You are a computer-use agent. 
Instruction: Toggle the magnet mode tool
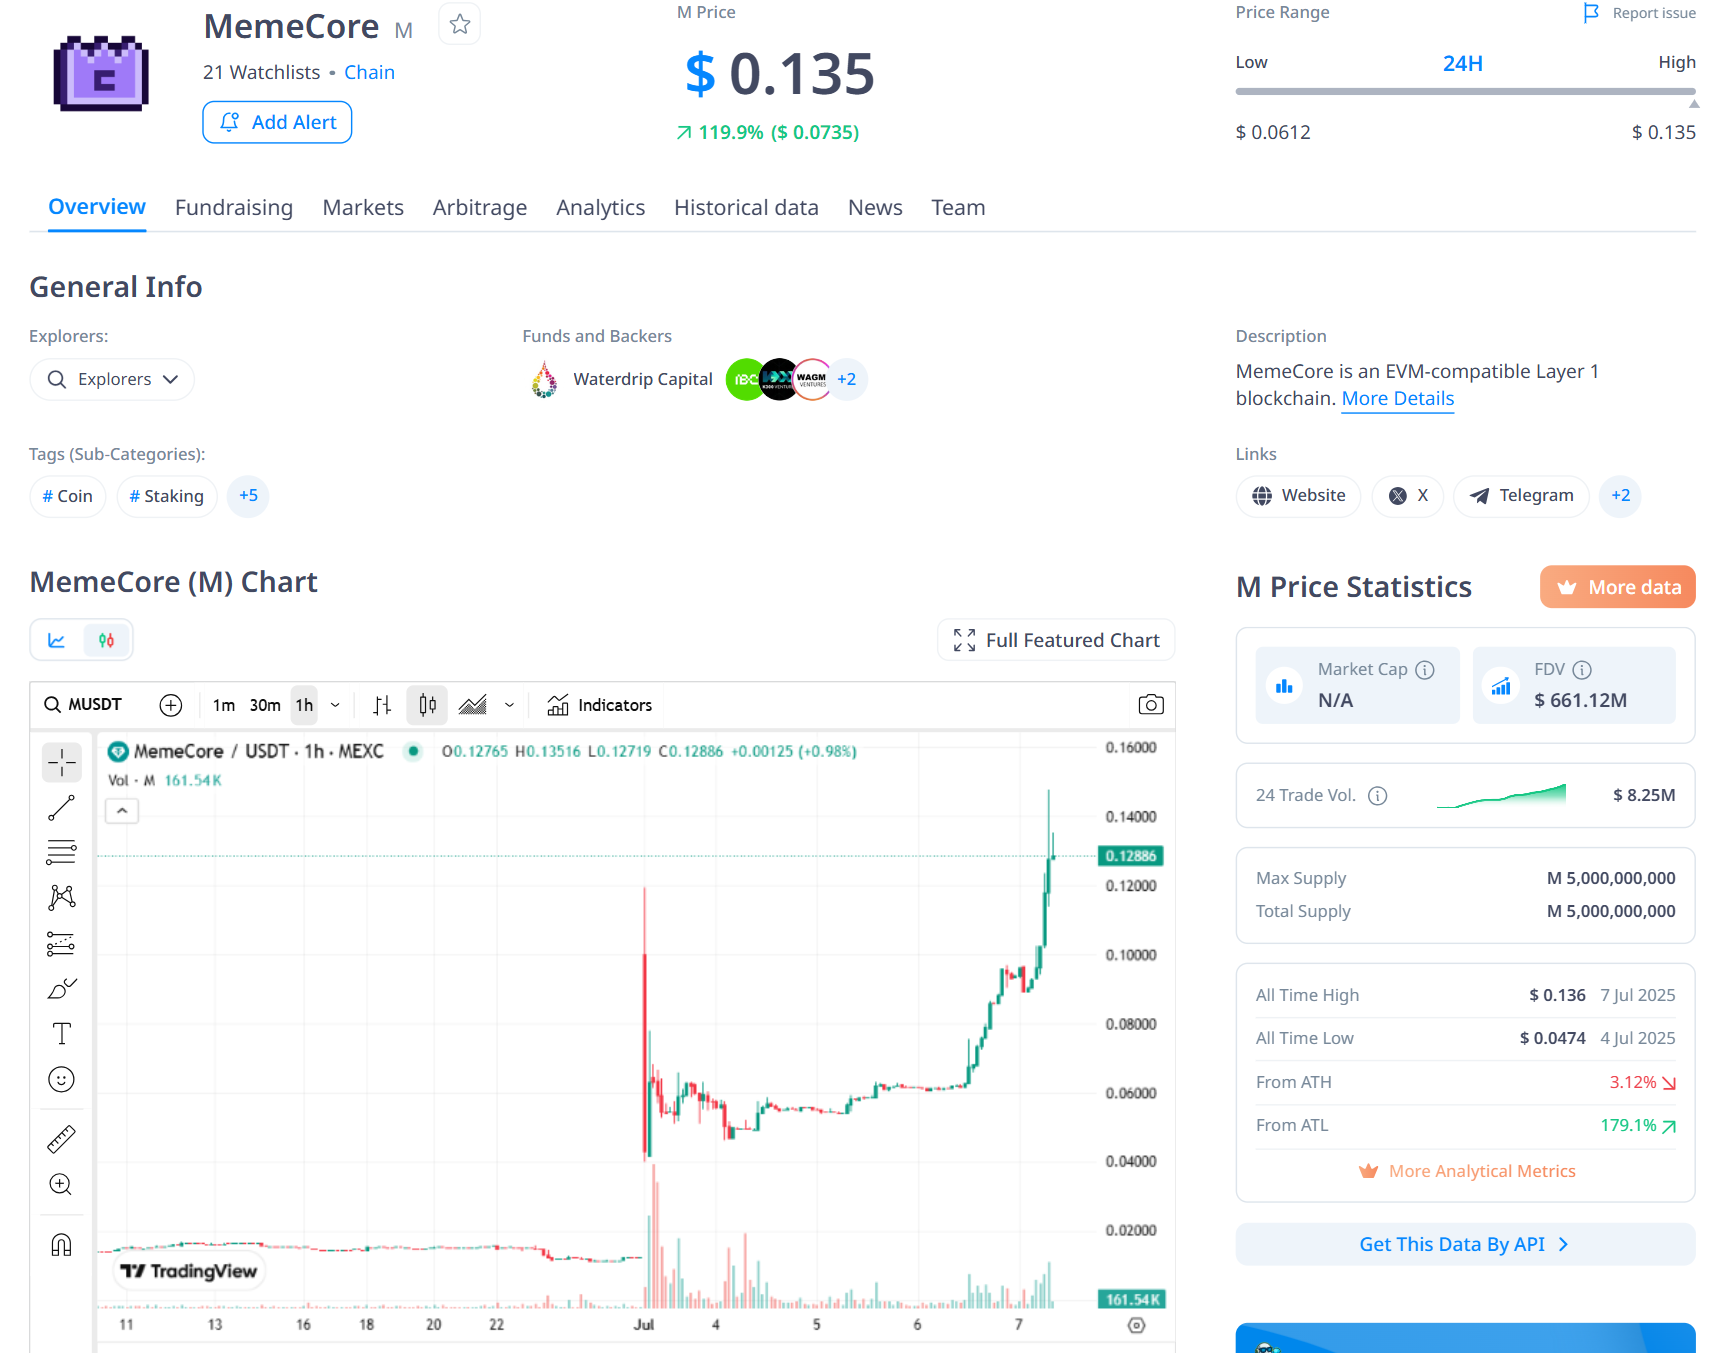(62, 1245)
